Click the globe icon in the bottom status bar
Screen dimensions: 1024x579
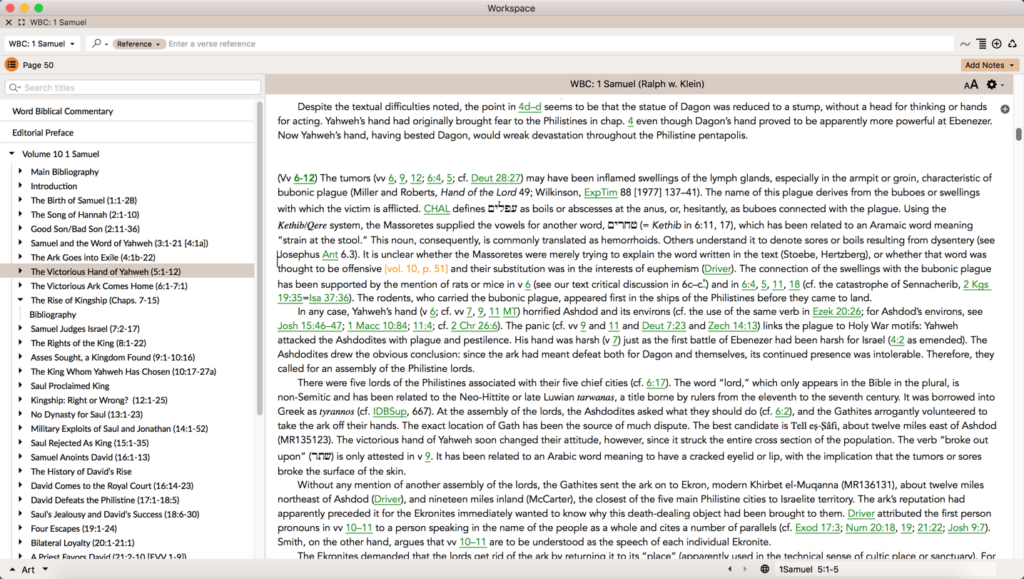pyautogui.click(x=764, y=569)
